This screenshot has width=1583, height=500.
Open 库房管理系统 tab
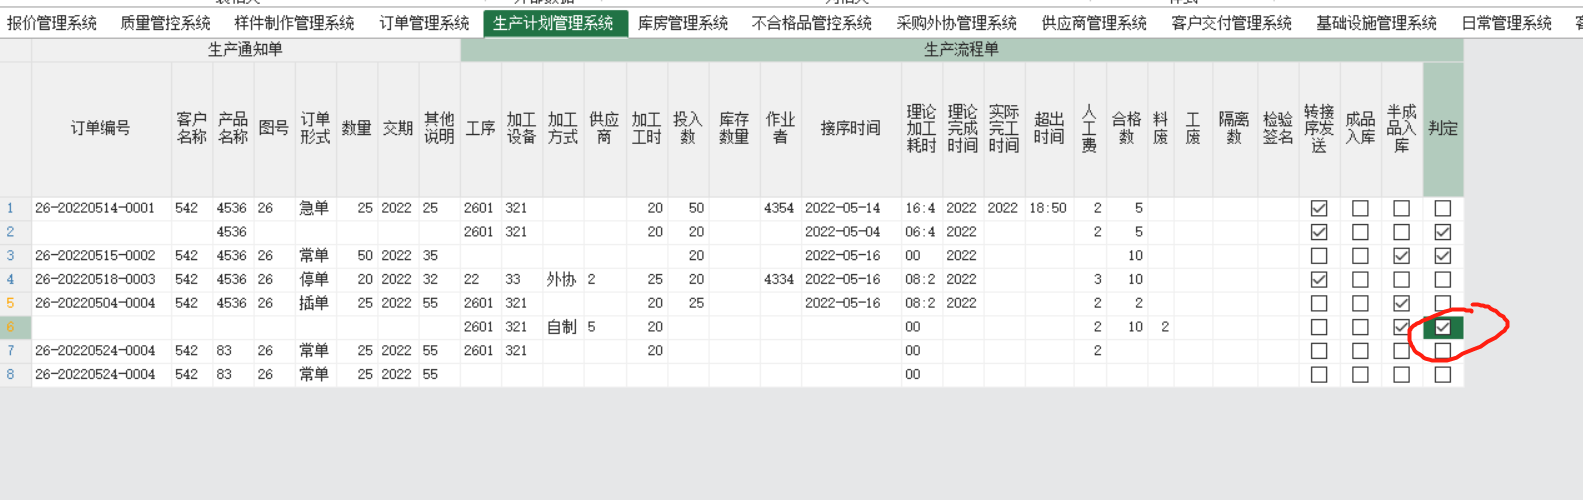[x=683, y=23]
